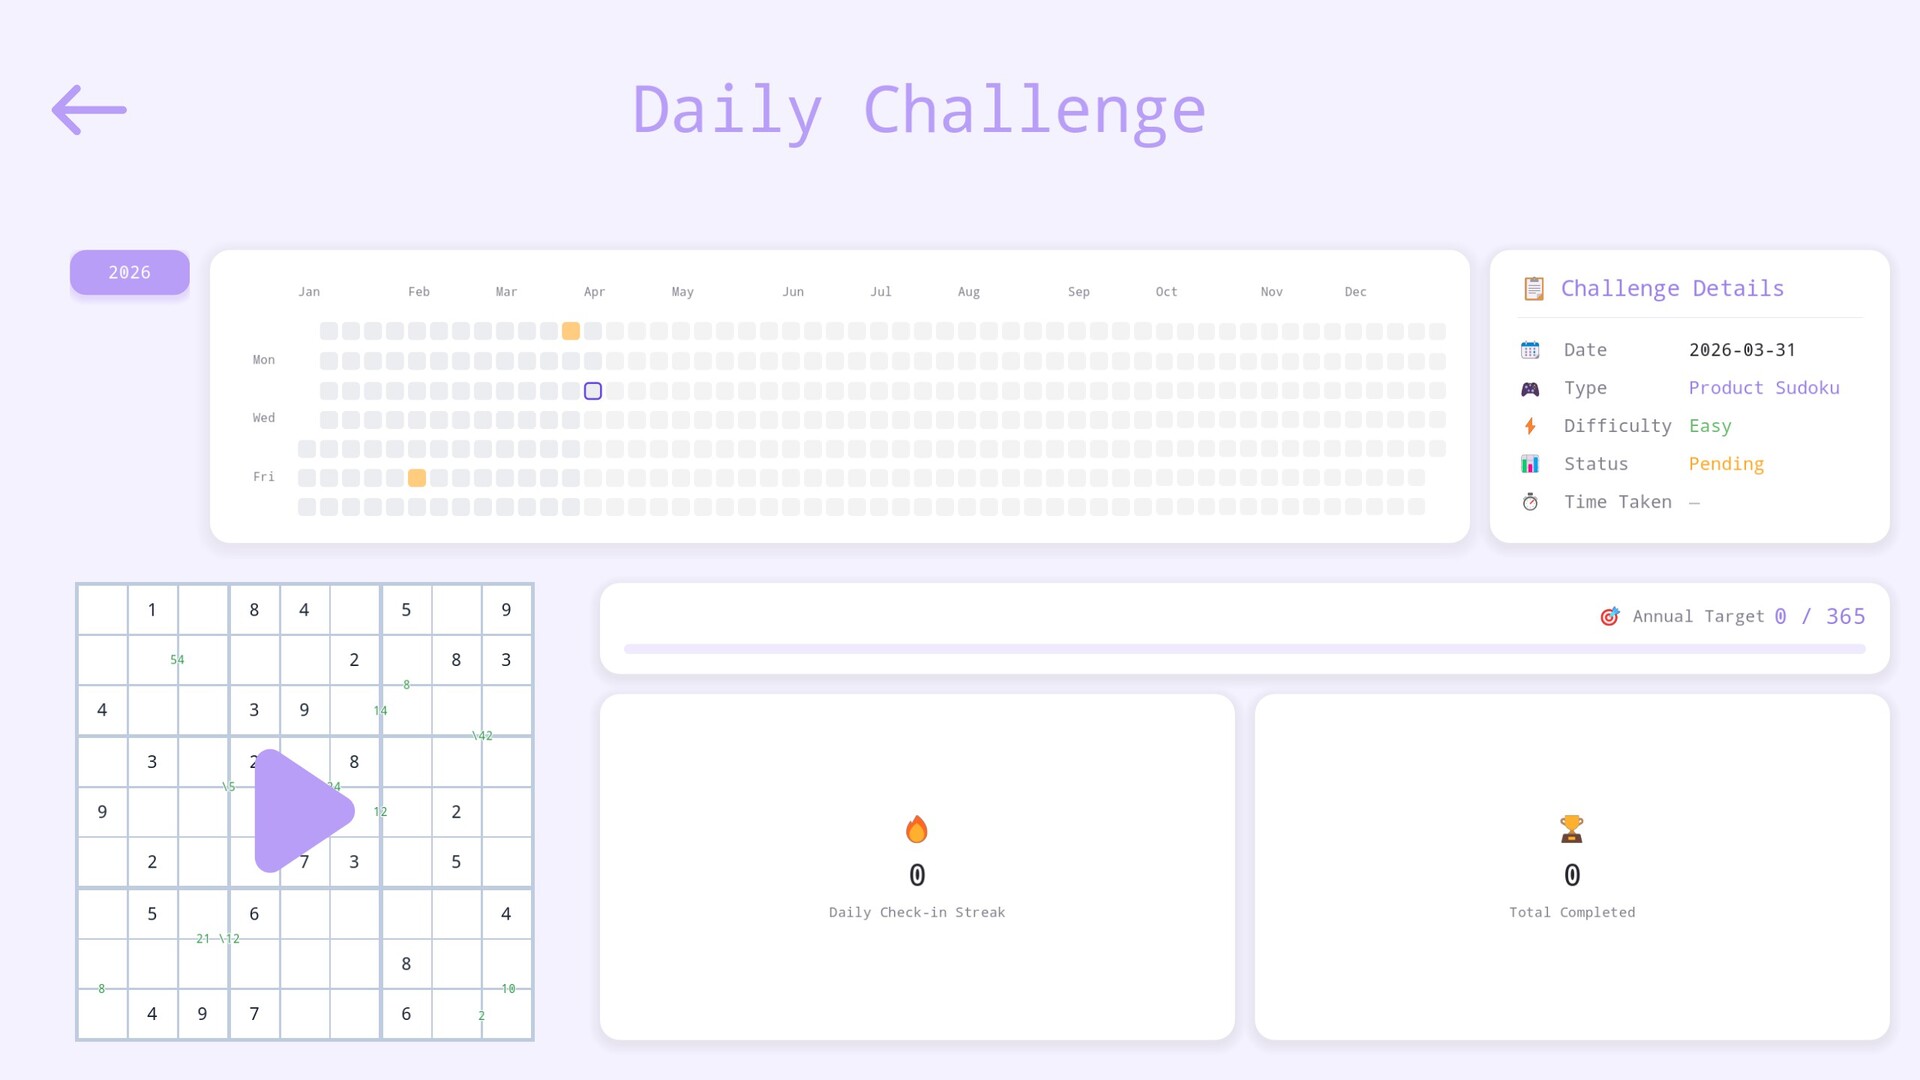Open the 2026 year selector
The width and height of the screenshot is (1920, 1080).
point(130,272)
